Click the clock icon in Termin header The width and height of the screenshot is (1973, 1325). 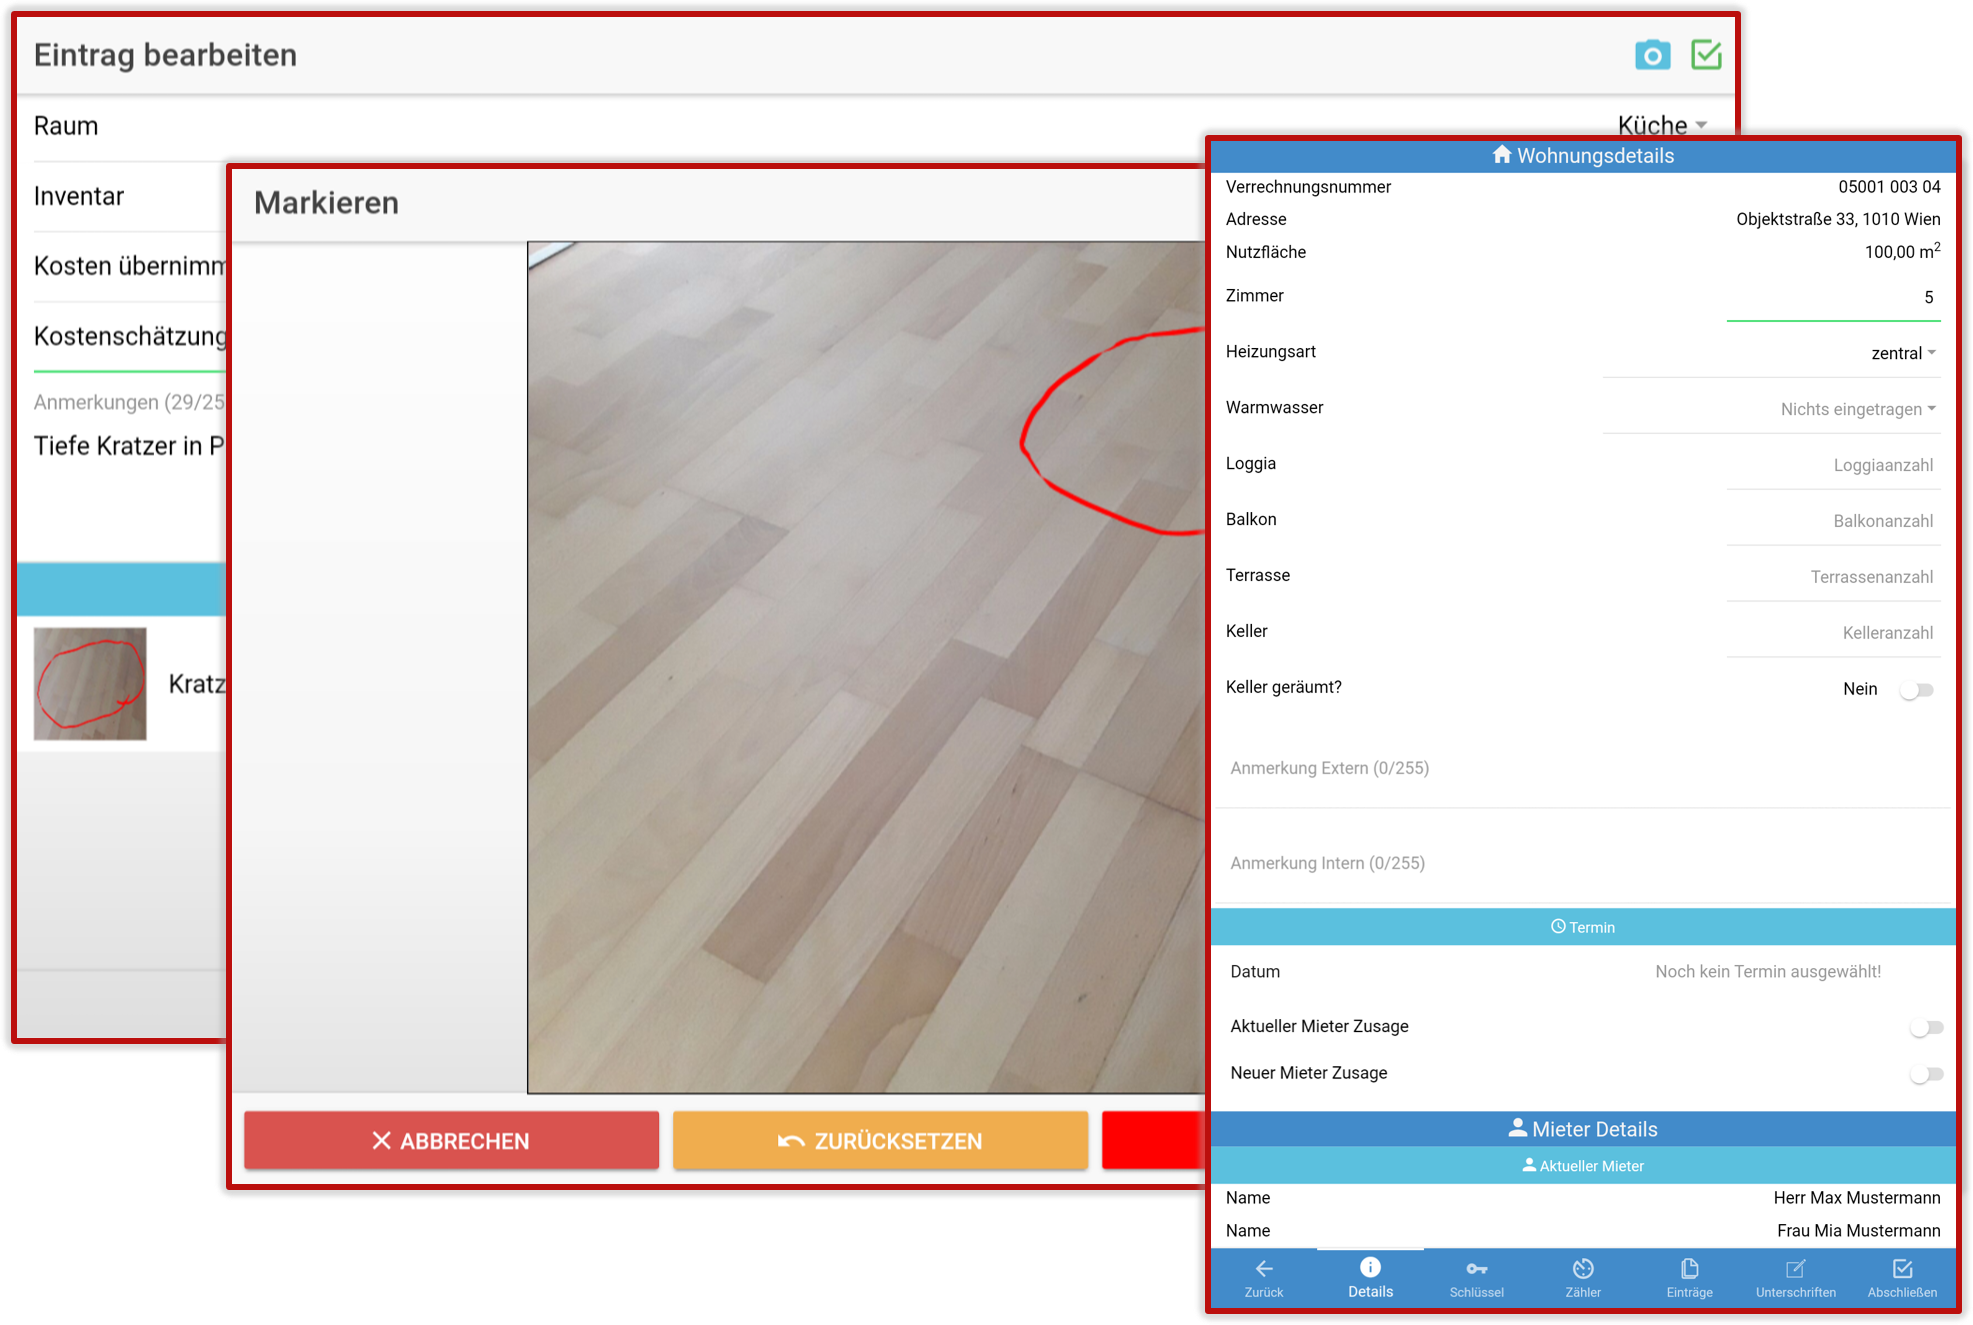1558,927
